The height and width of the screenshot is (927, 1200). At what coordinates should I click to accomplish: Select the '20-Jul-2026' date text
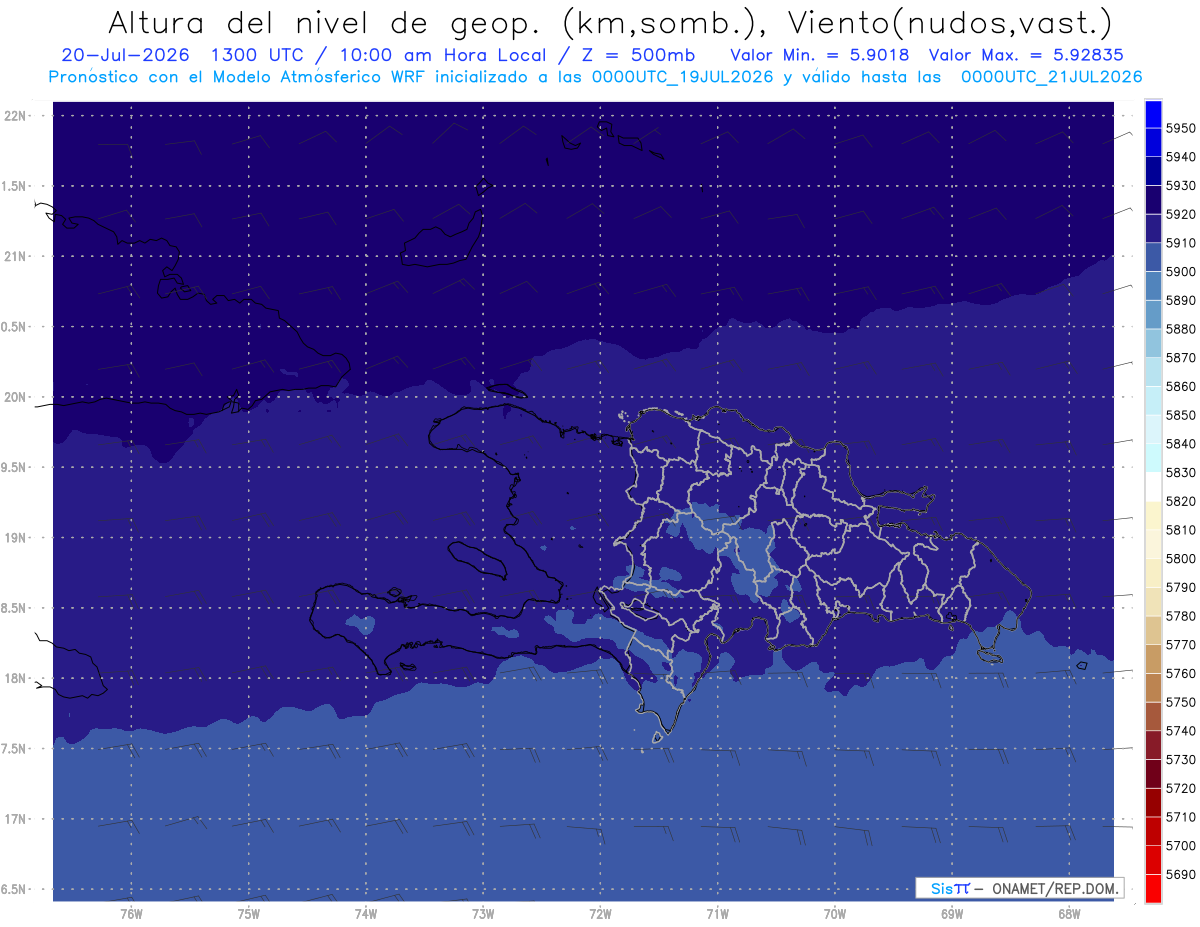click(x=126, y=55)
